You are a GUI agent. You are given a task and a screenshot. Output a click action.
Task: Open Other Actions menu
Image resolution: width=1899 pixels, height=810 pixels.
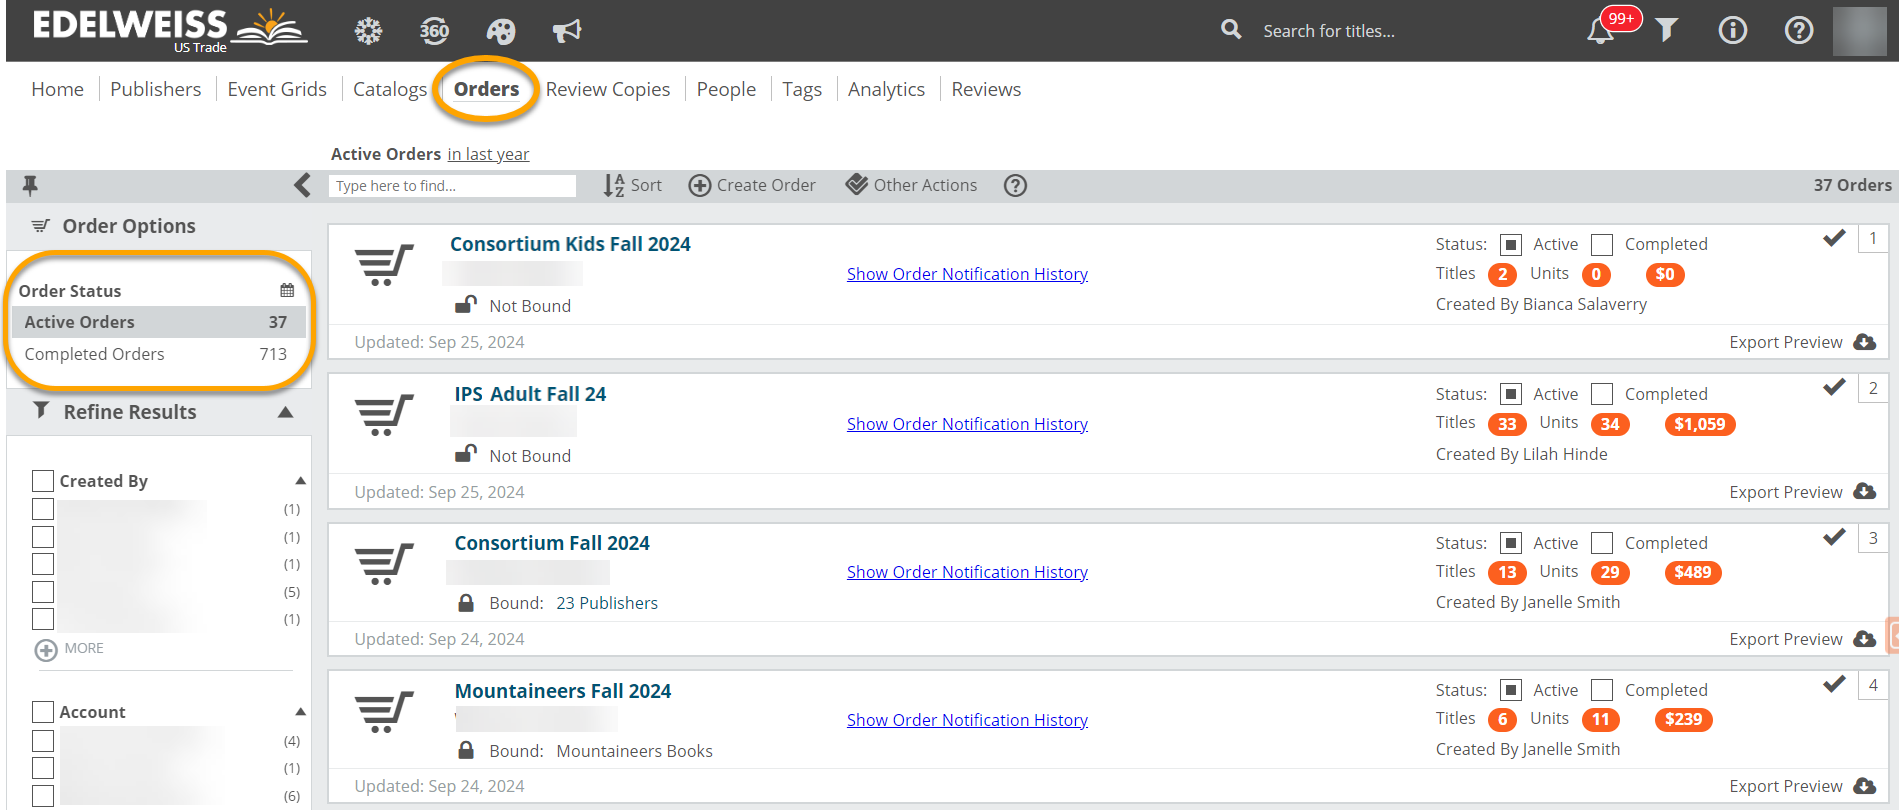(911, 185)
